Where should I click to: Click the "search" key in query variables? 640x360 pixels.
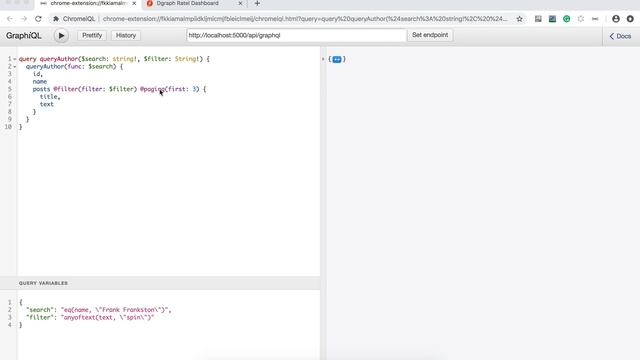coord(40,310)
